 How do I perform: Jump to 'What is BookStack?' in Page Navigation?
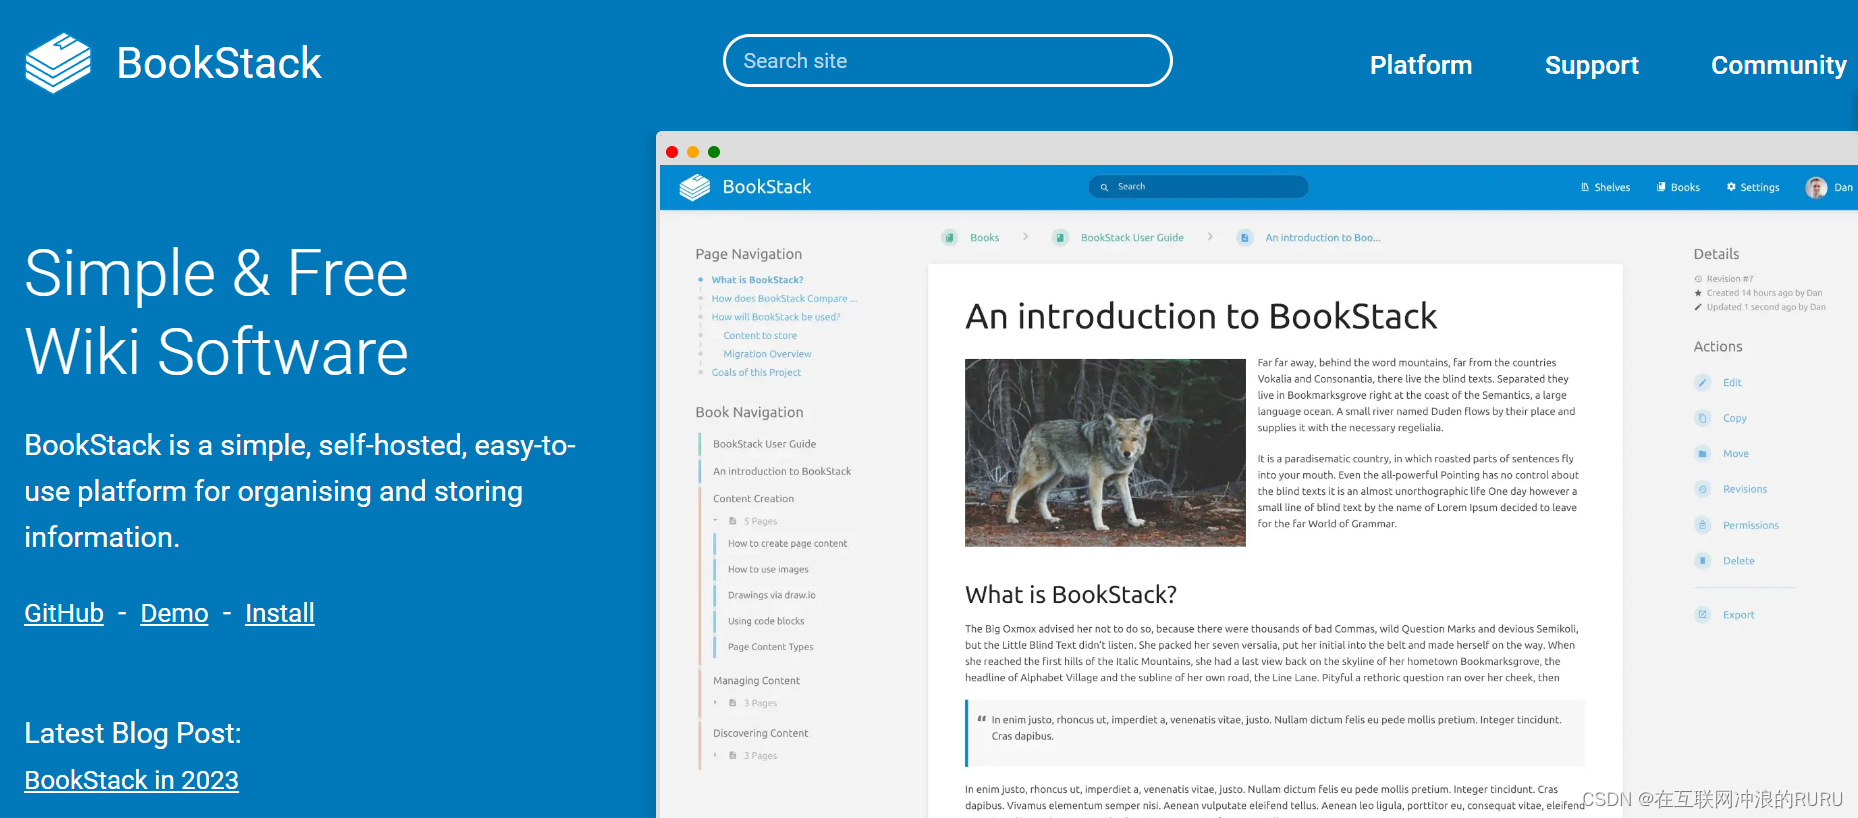point(757,280)
